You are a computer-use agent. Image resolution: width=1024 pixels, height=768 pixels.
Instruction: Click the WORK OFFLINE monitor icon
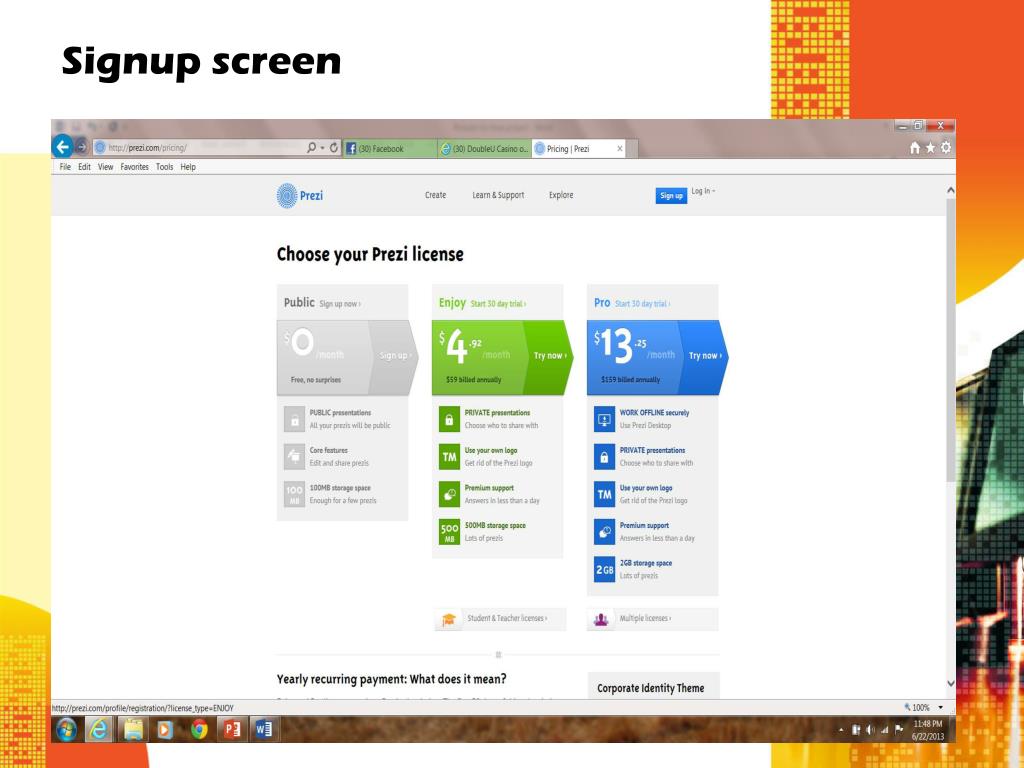click(x=604, y=419)
